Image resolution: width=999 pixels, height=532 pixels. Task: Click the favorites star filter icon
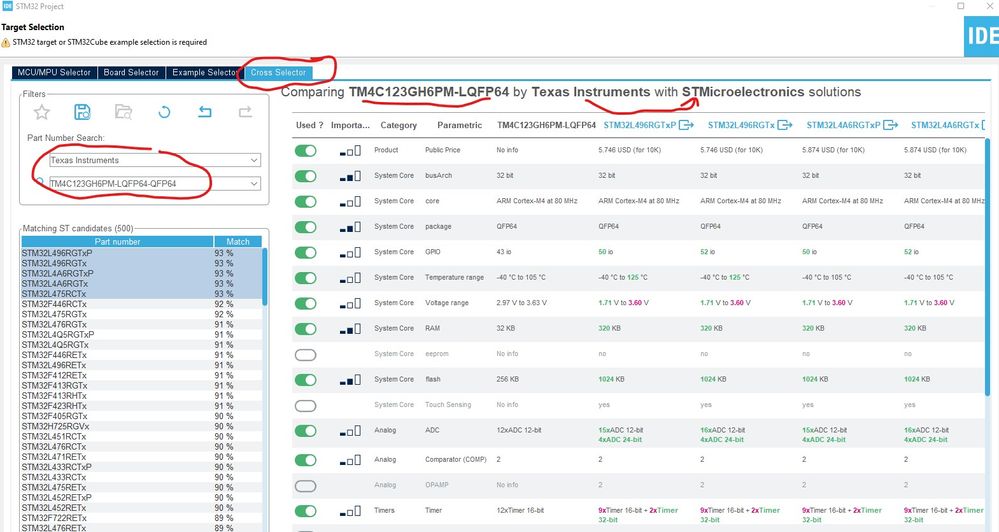42,112
